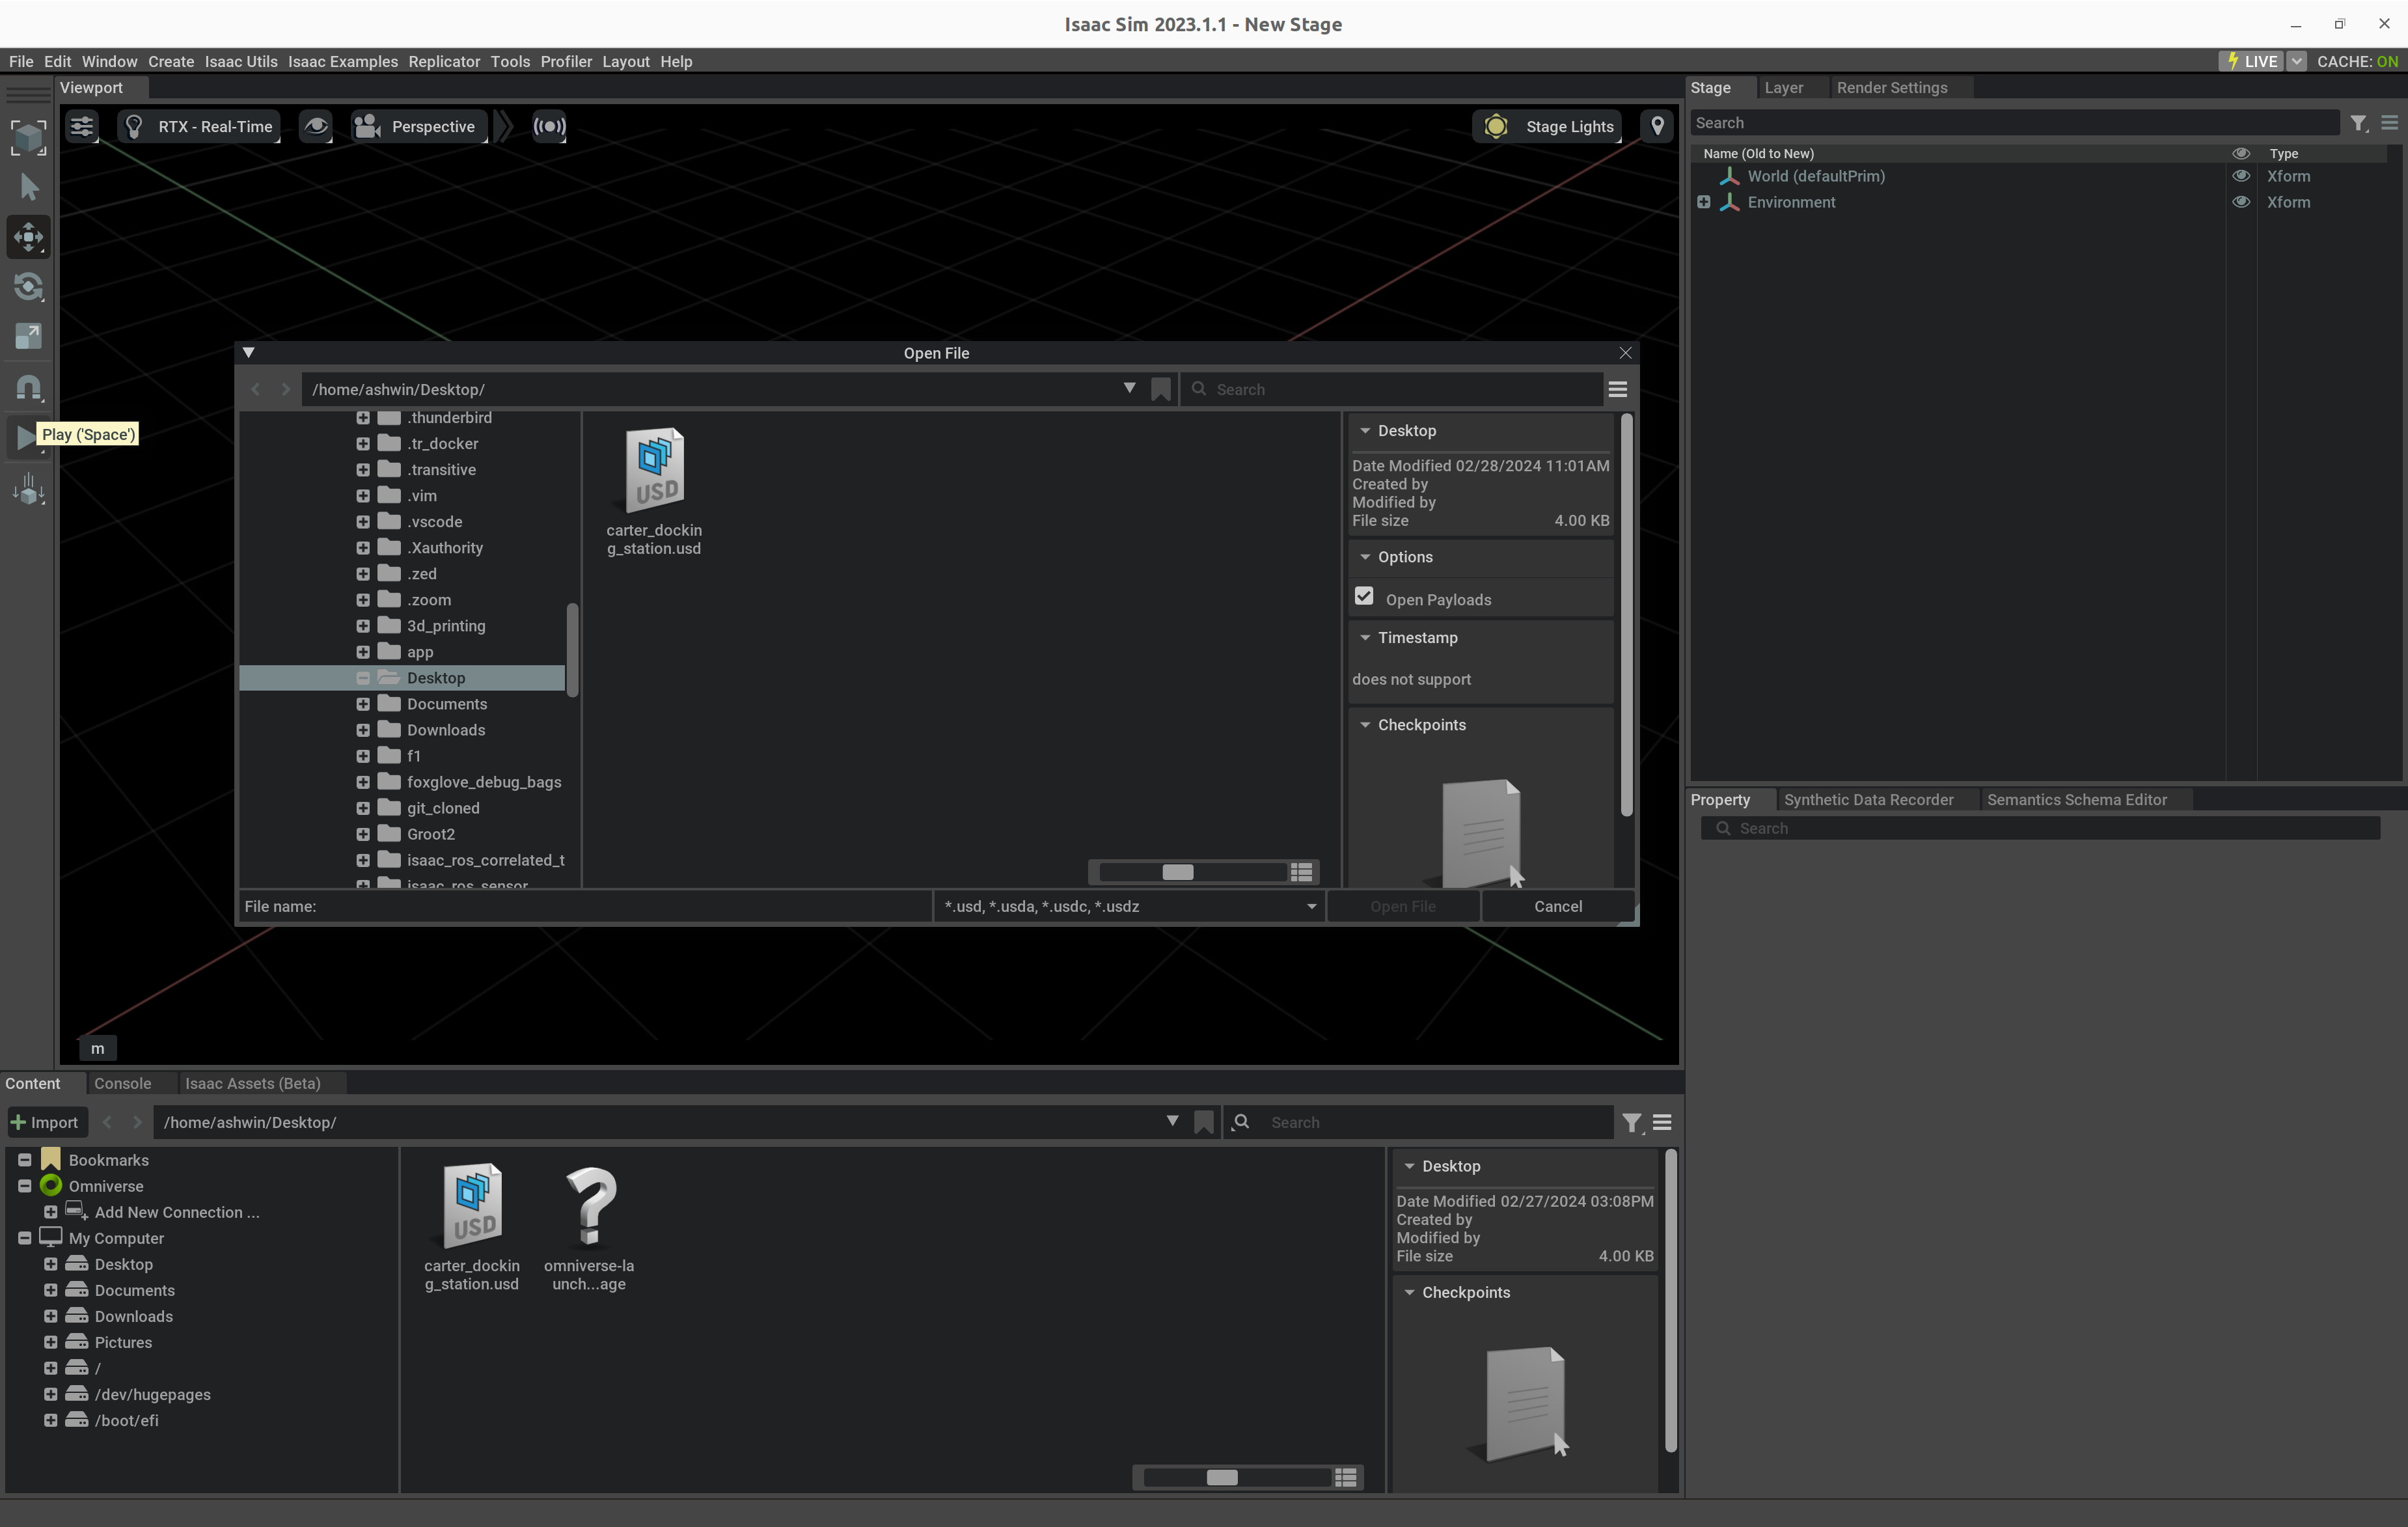2408x1527 pixels.
Task: Select the arrow Selection tool
Action: pyautogui.click(x=28, y=187)
